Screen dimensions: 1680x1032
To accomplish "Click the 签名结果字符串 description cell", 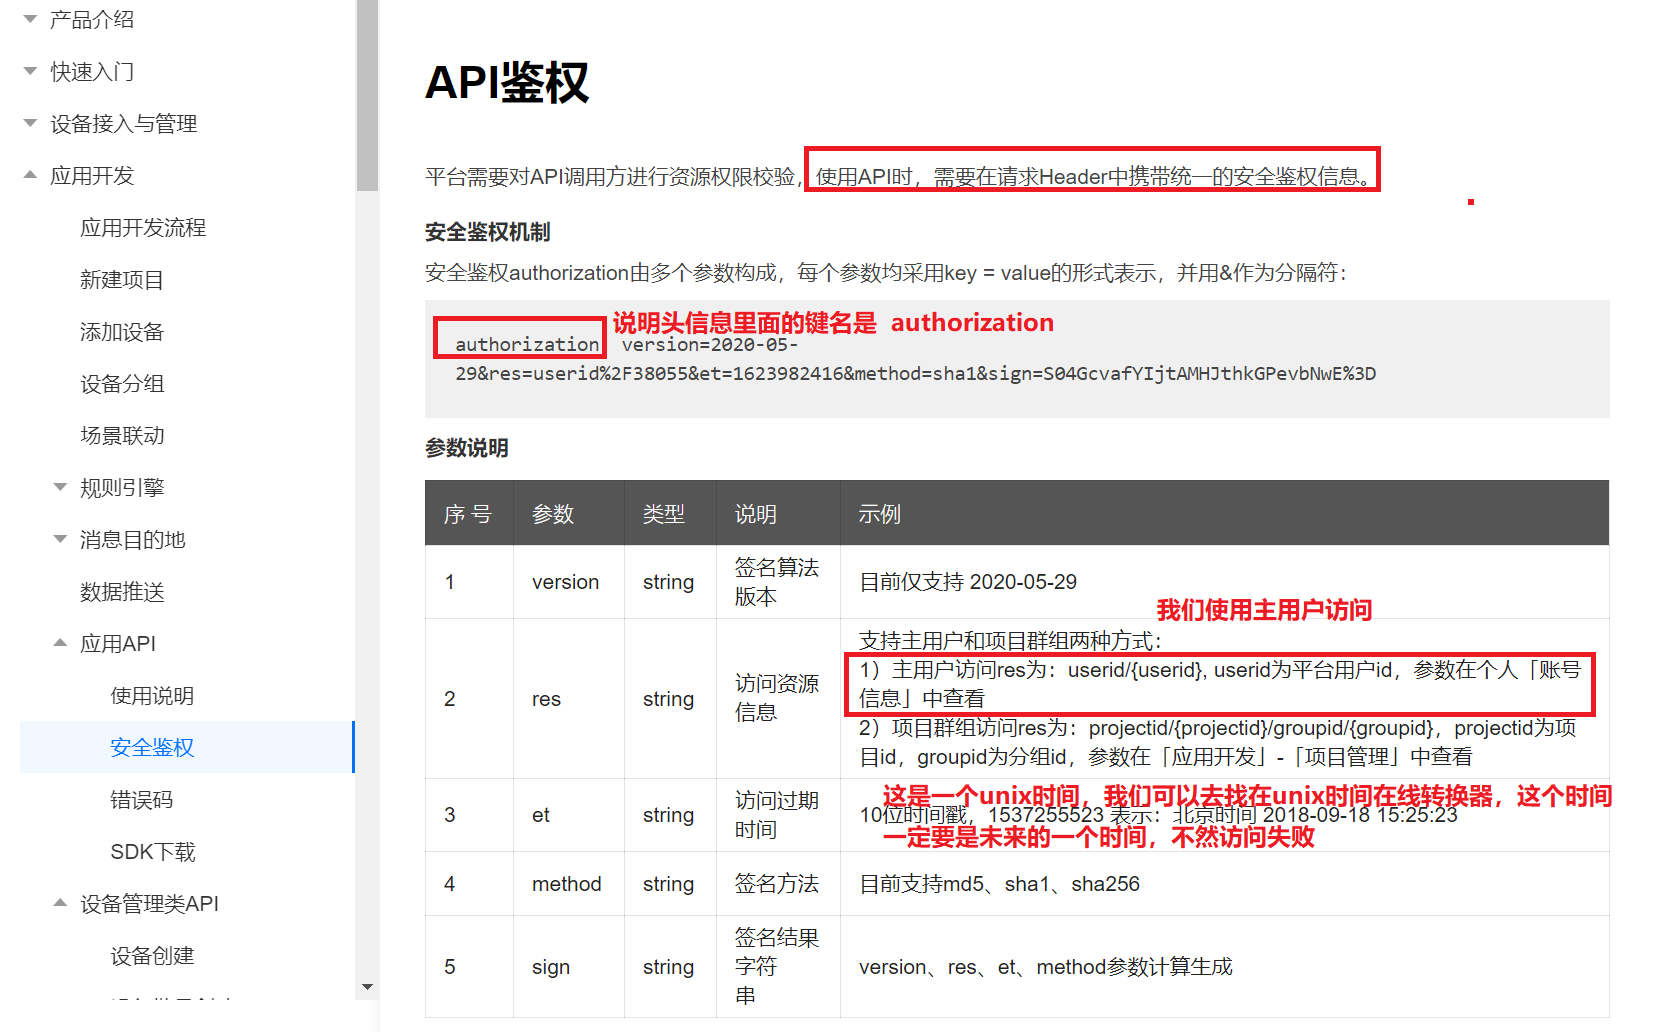I will point(777,966).
